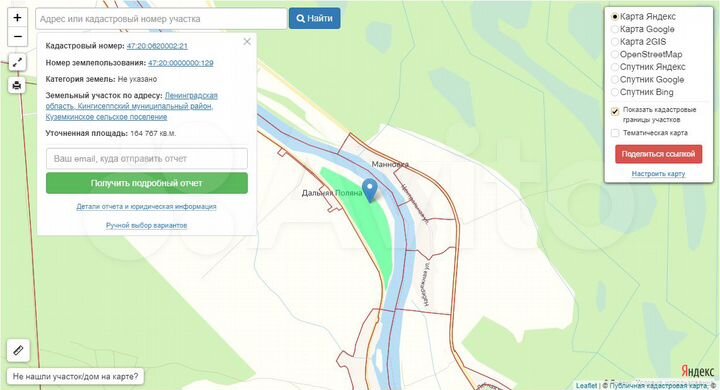Image resolution: width=720 pixels, height=390 pixels.
Task: Click Получить подробный отчет button
Action: (x=147, y=183)
